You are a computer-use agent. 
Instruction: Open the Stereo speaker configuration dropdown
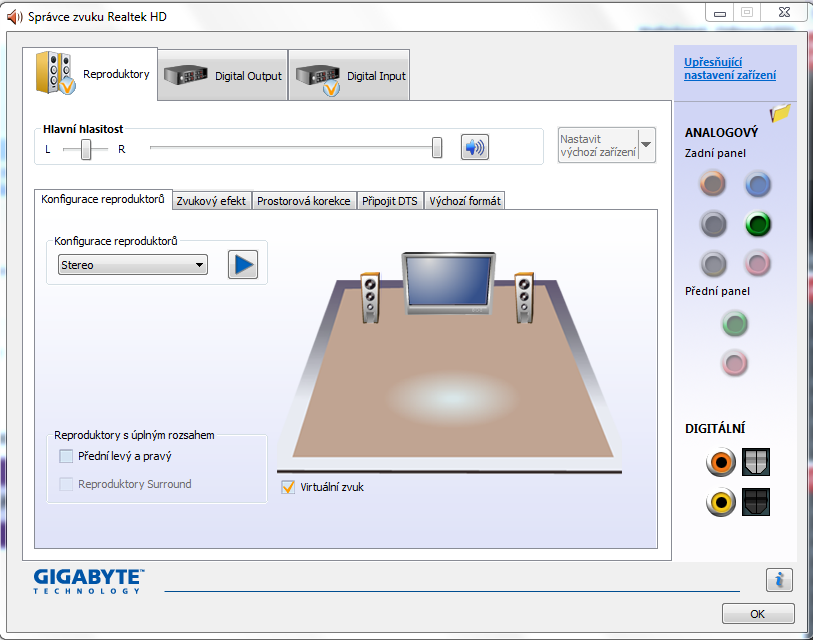(x=133, y=265)
